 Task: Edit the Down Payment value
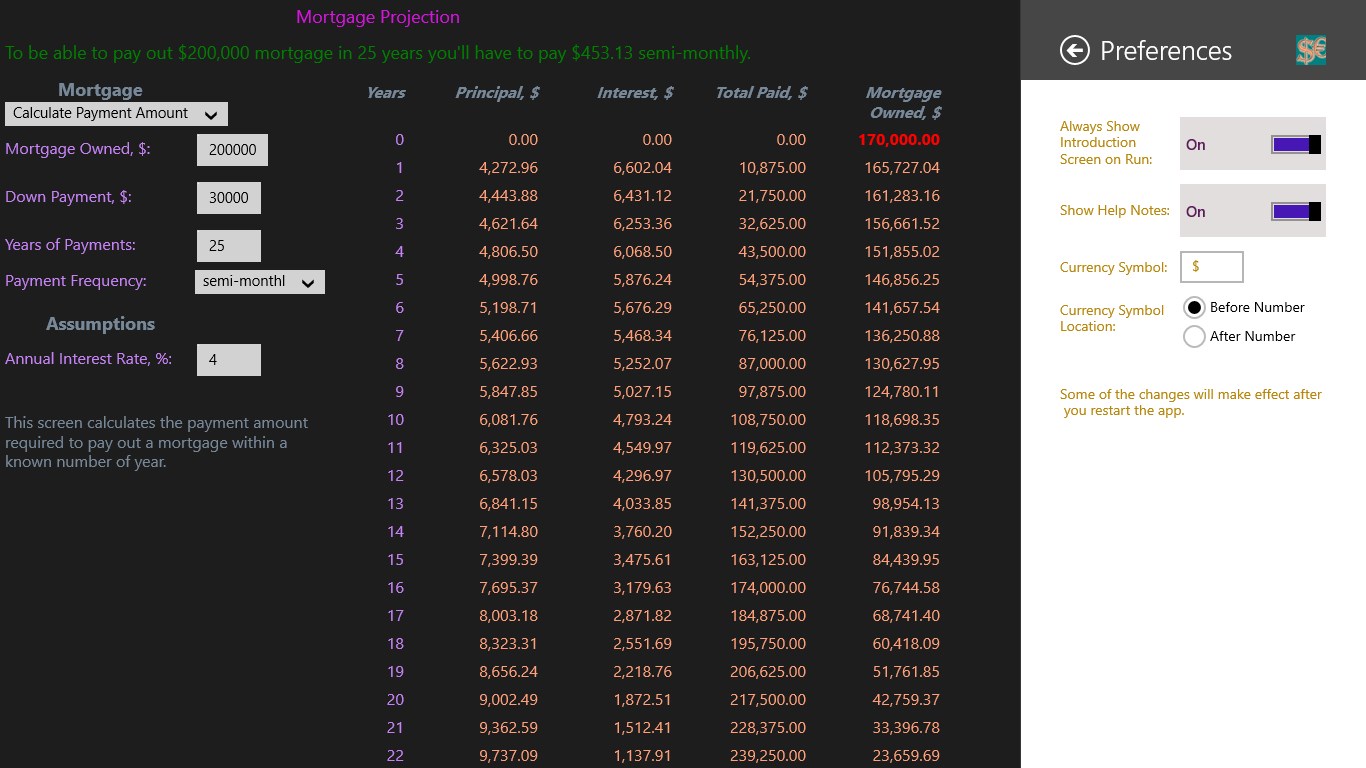[228, 197]
